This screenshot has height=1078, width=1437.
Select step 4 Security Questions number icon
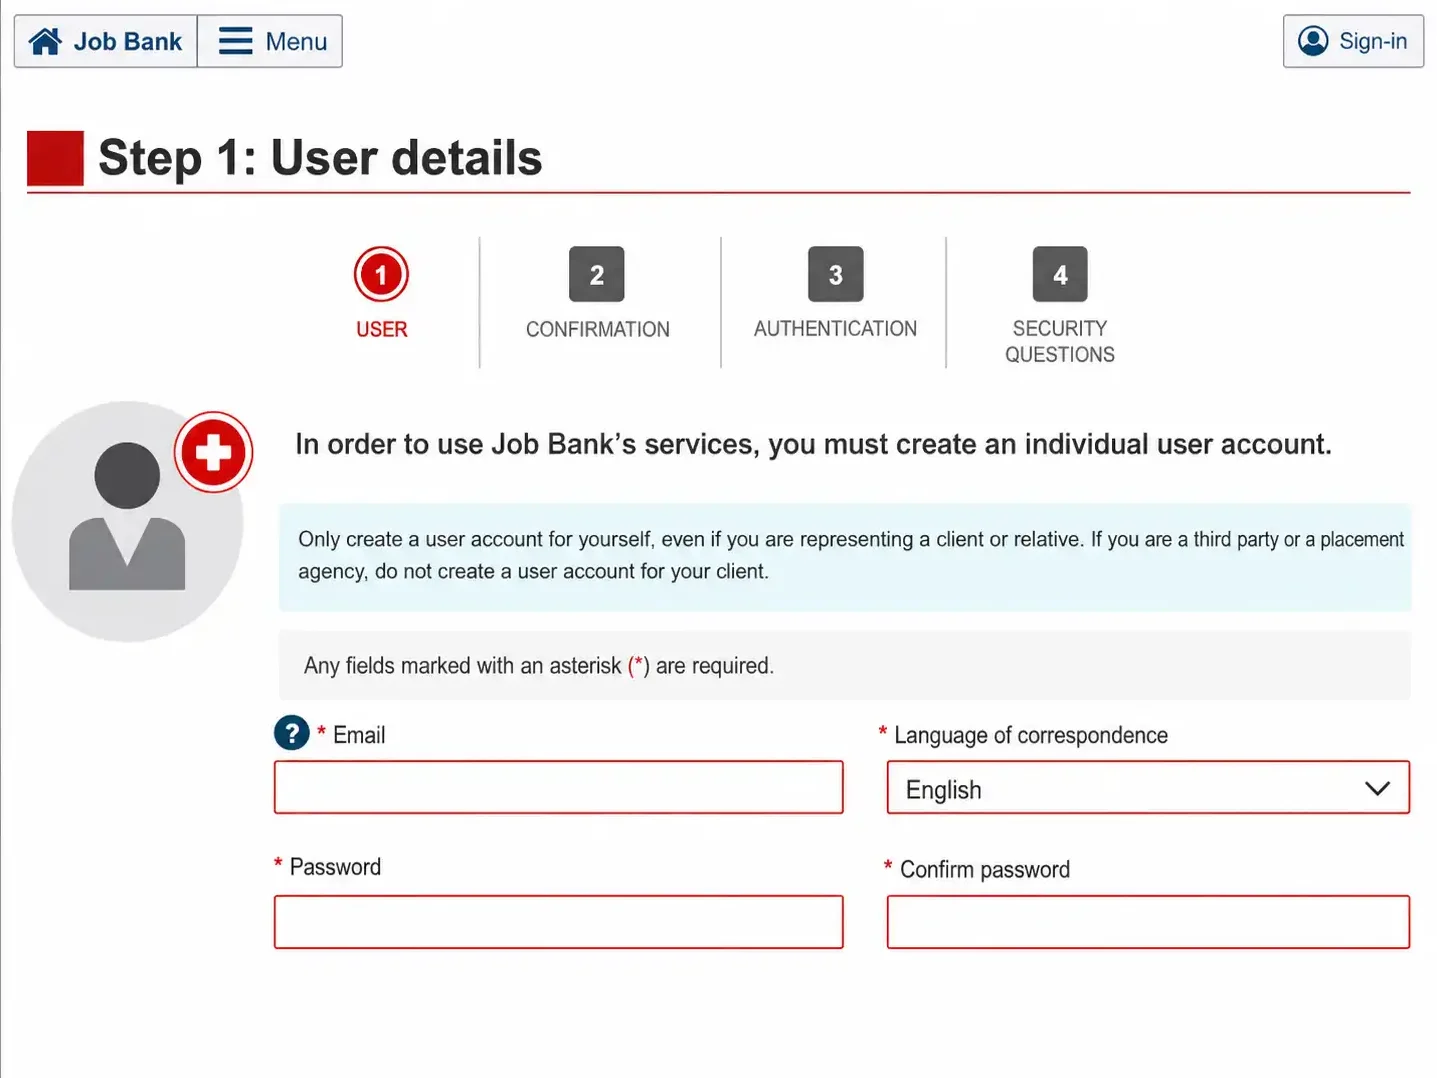[1060, 274]
